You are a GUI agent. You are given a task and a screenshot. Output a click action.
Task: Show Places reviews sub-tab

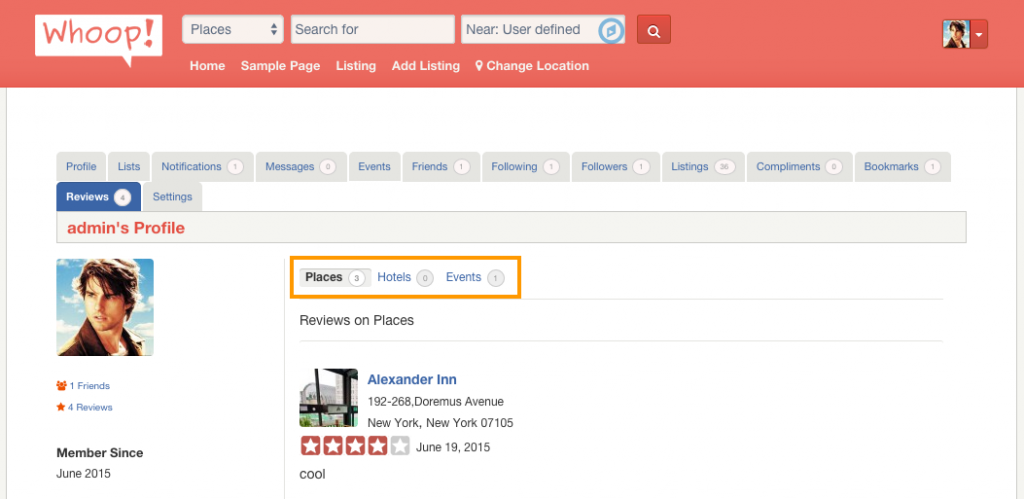(335, 278)
